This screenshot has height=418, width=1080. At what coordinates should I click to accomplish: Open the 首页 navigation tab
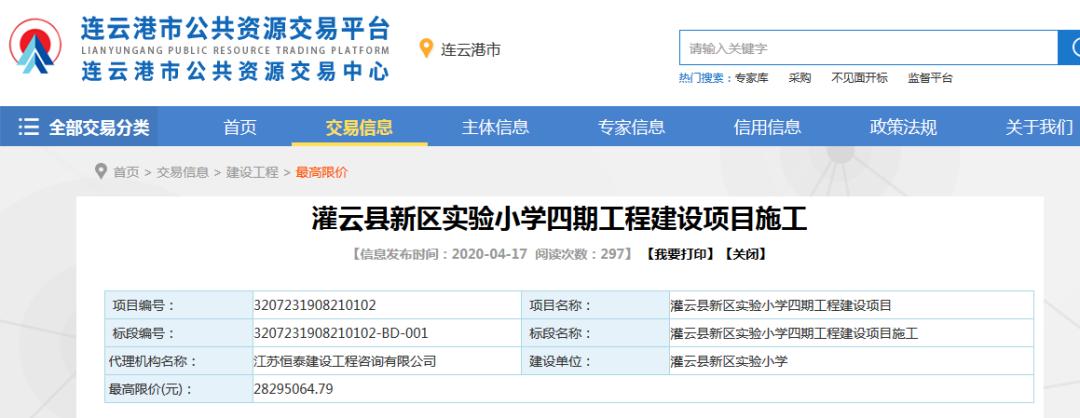click(240, 127)
